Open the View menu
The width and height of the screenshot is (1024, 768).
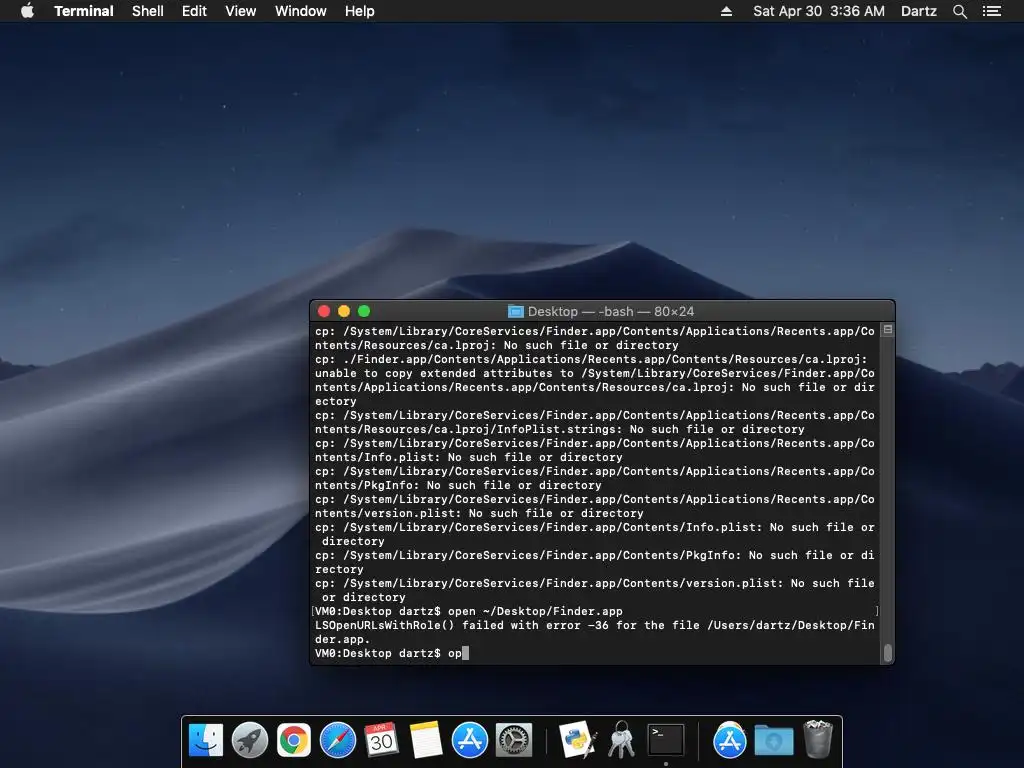click(x=240, y=11)
